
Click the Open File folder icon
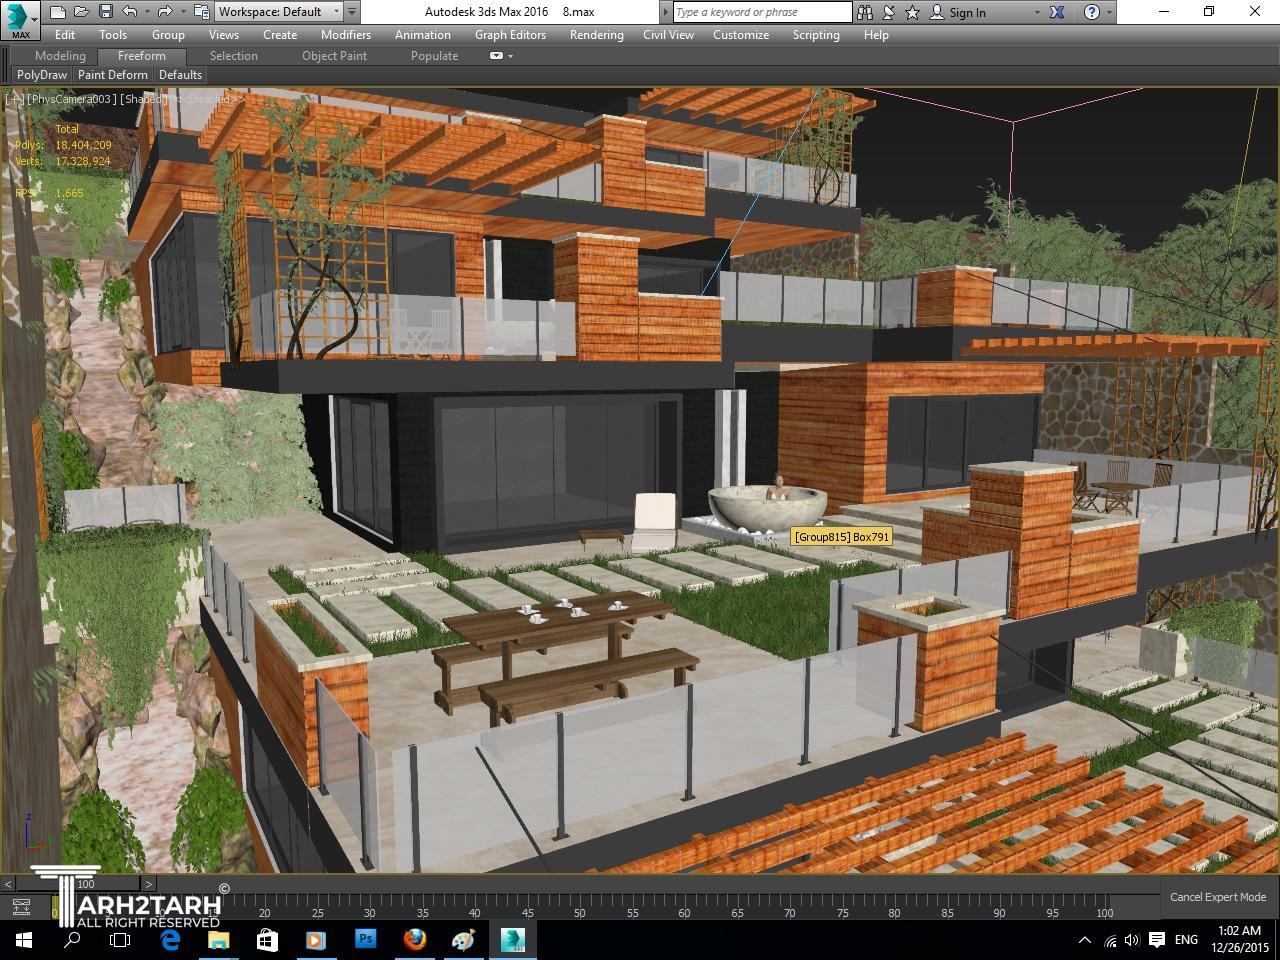[x=81, y=12]
